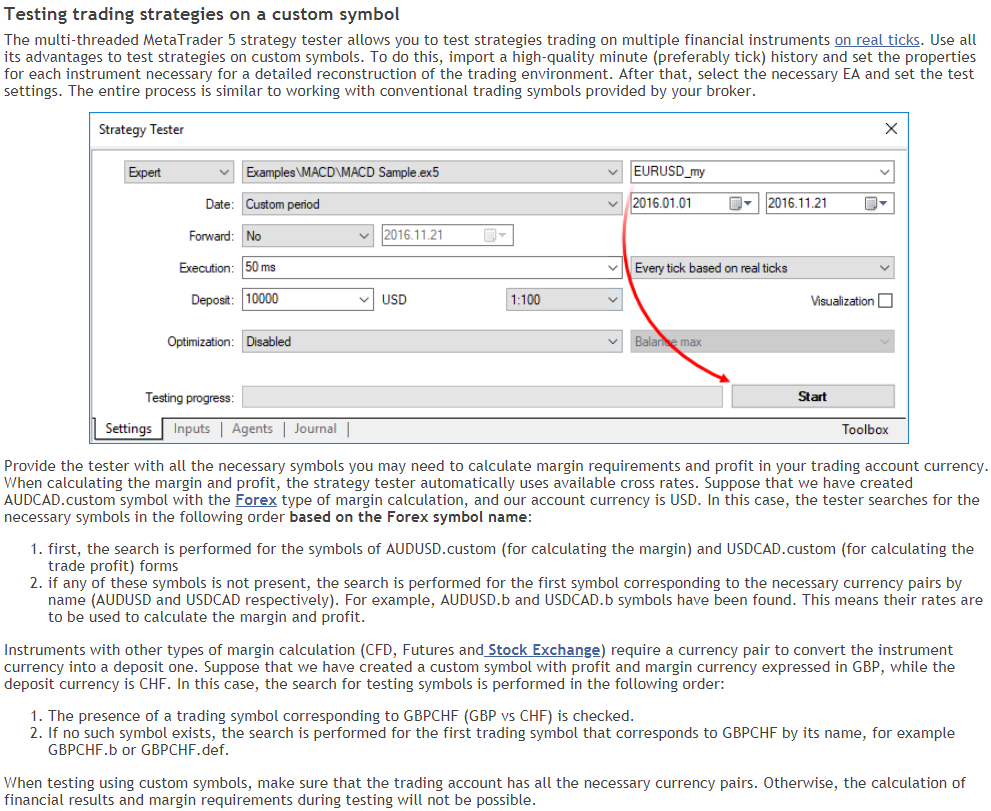Open the Balance max criterion dropdown
Image resolution: width=991 pixels, height=811 pixels.
click(762, 341)
